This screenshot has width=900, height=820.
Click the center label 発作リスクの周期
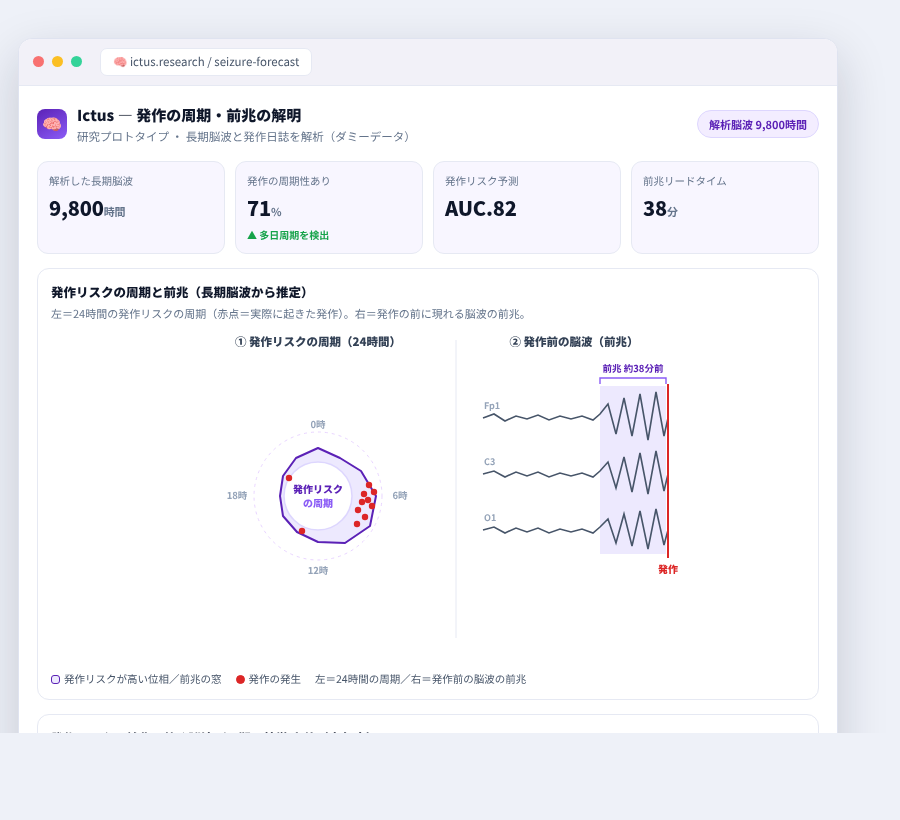[x=318, y=496]
